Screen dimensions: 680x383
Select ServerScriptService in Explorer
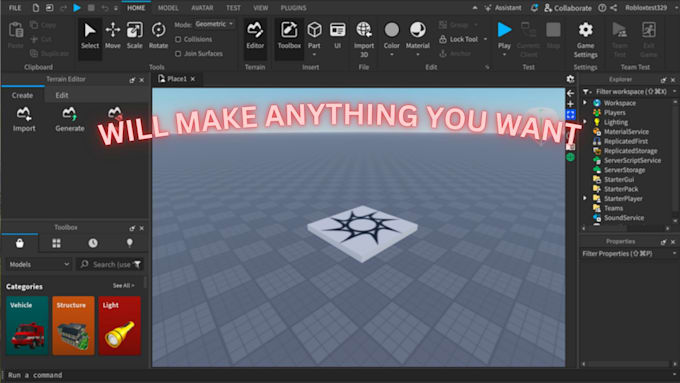pos(632,160)
